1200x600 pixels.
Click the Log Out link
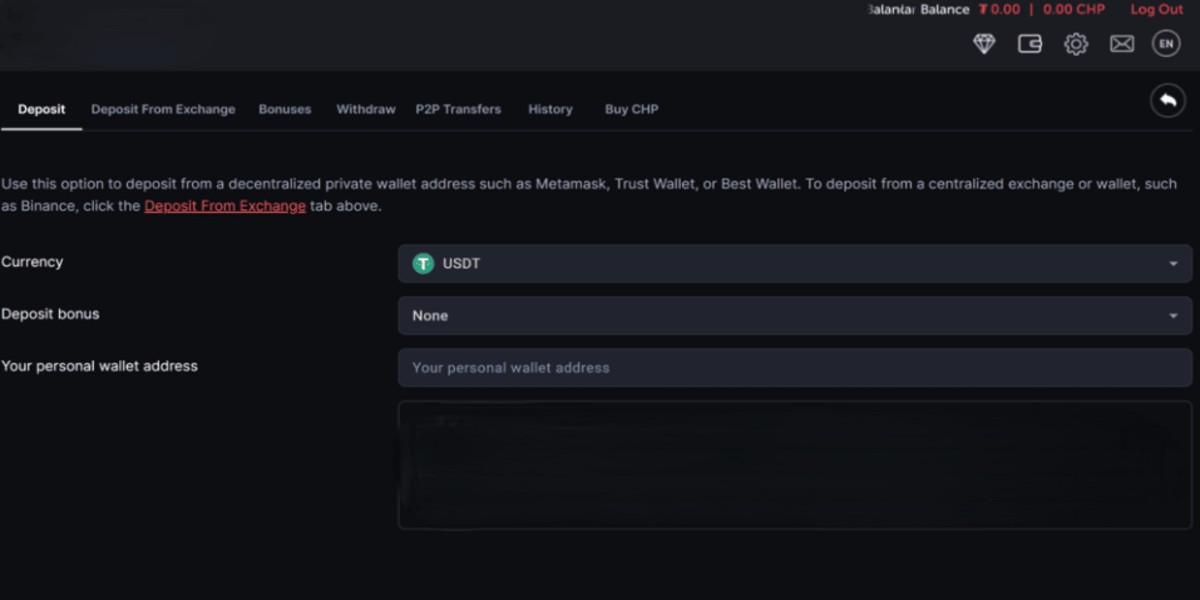point(1156,10)
